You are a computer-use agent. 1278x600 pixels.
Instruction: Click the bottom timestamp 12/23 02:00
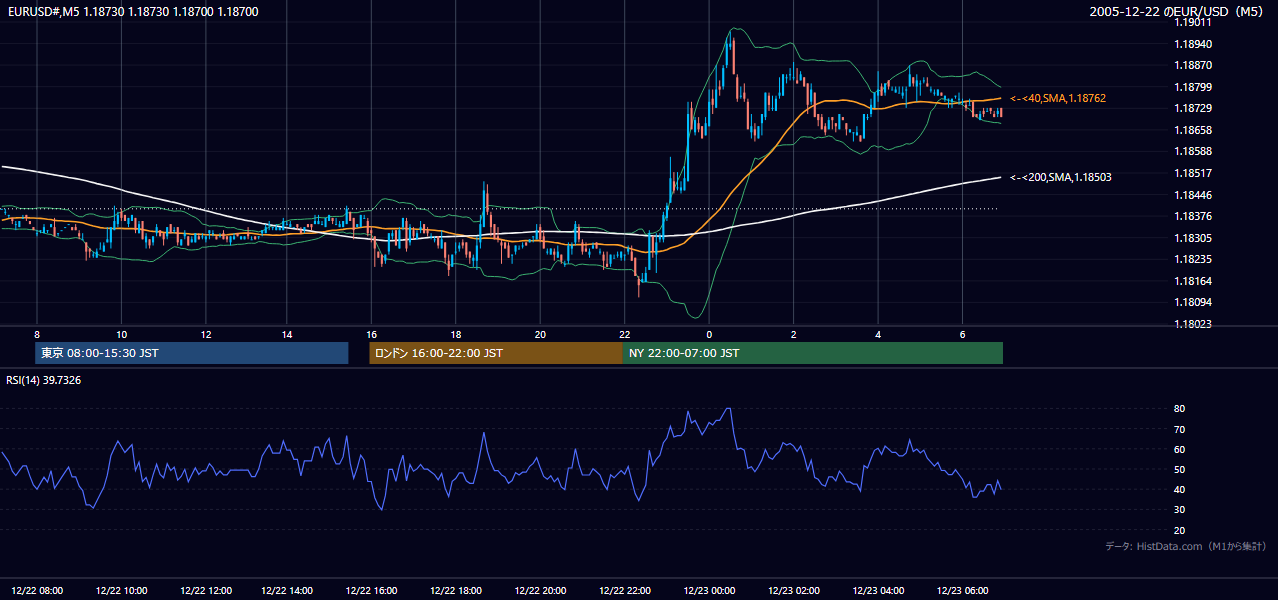793,590
